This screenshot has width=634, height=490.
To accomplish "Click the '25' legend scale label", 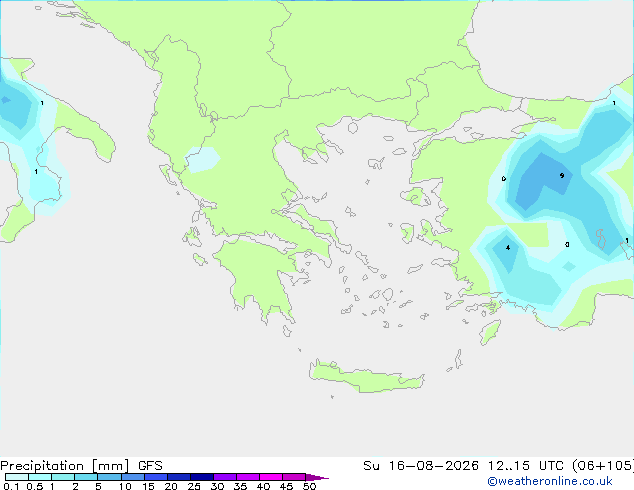I will click(x=194, y=486).
